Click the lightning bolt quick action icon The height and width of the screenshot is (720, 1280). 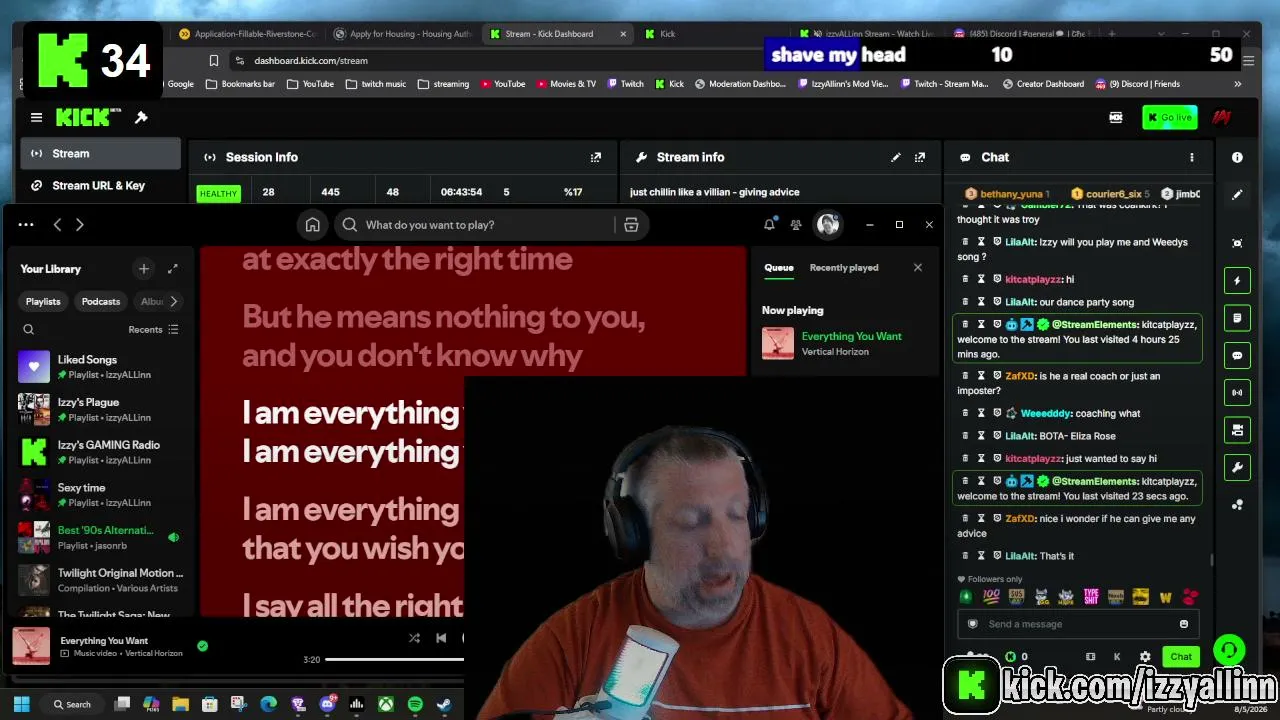pyautogui.click(x=1237, y=281)
